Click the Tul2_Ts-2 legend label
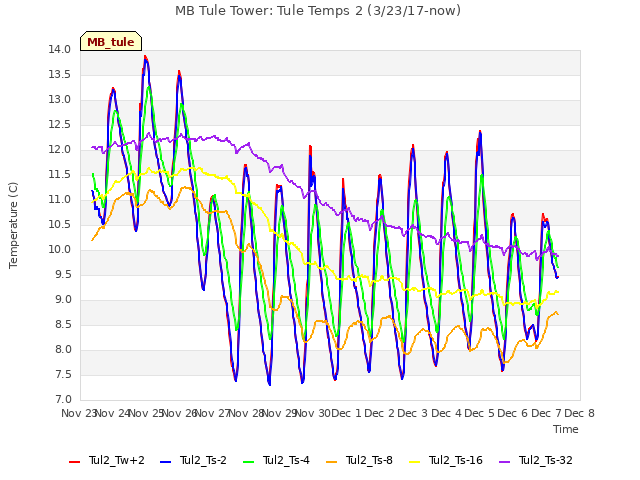 203,460
